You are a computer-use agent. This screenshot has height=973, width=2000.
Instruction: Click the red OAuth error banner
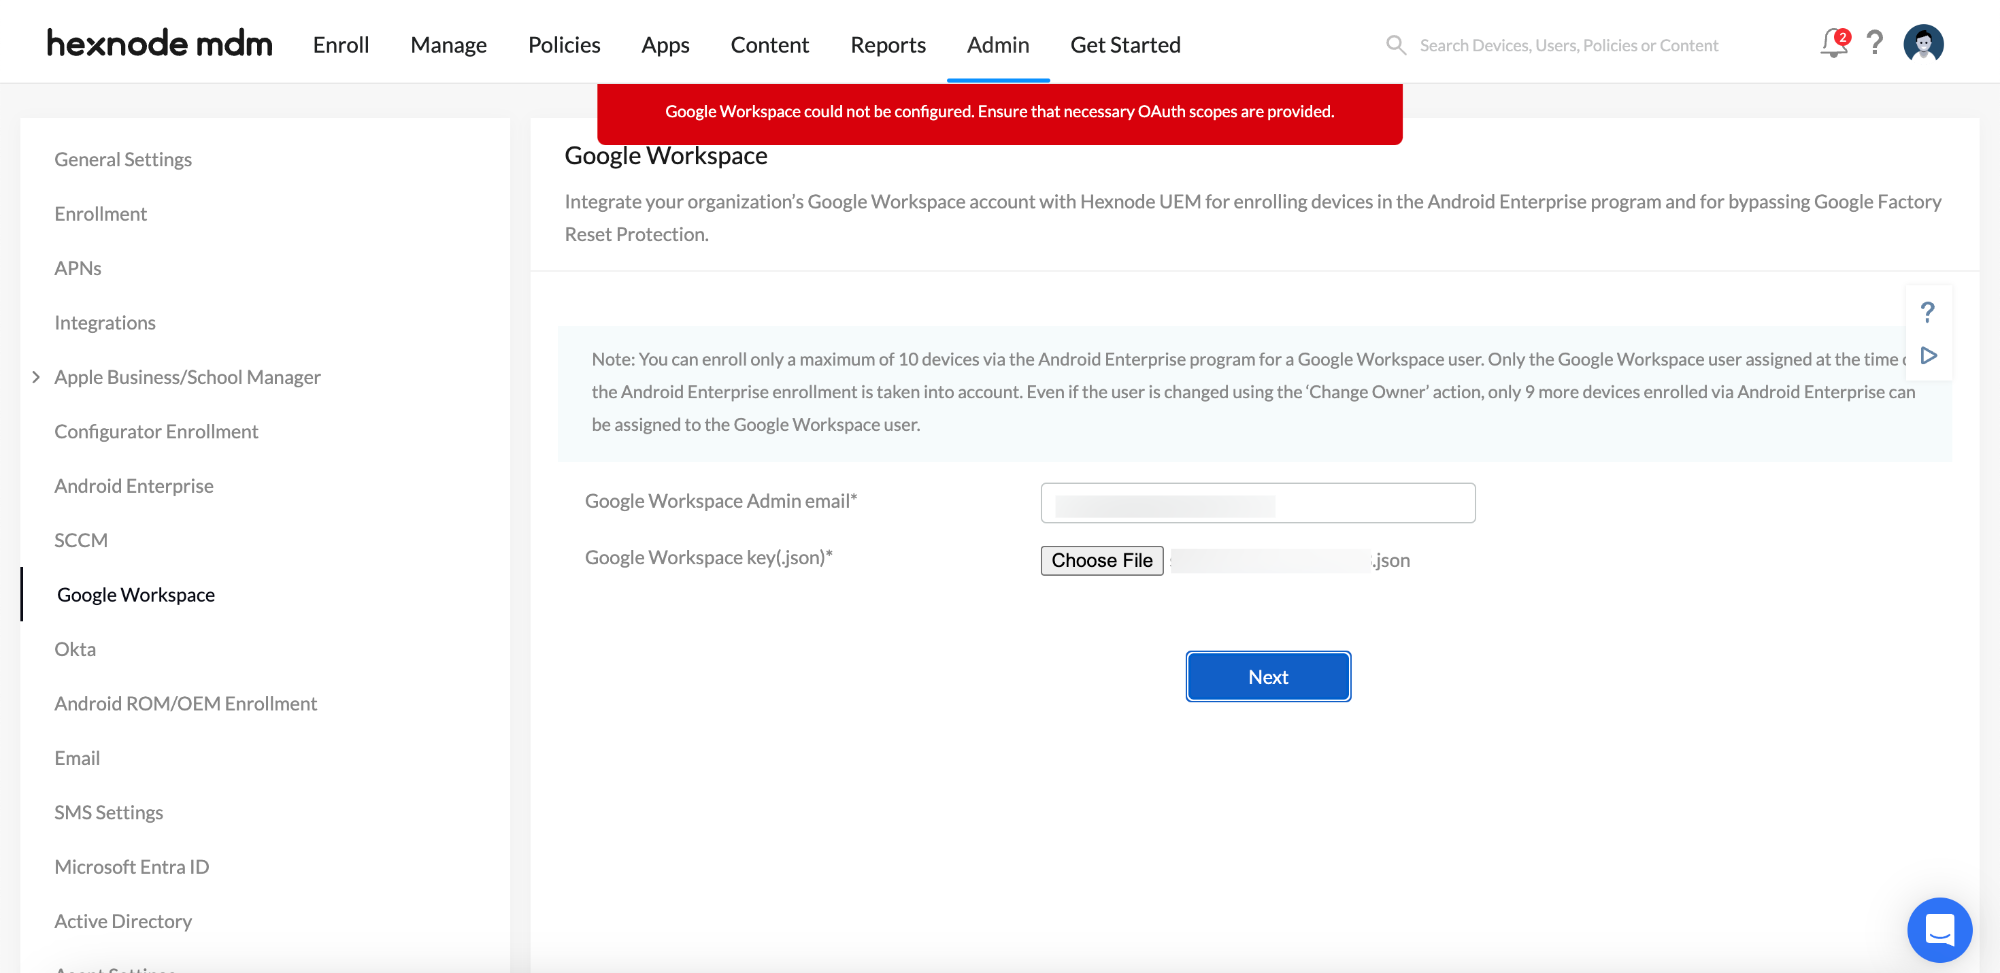click(1000, 112)
